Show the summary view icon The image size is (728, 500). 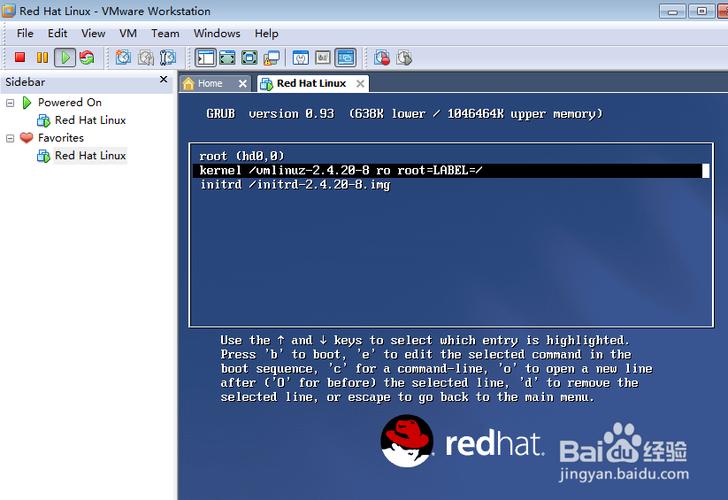301,58
